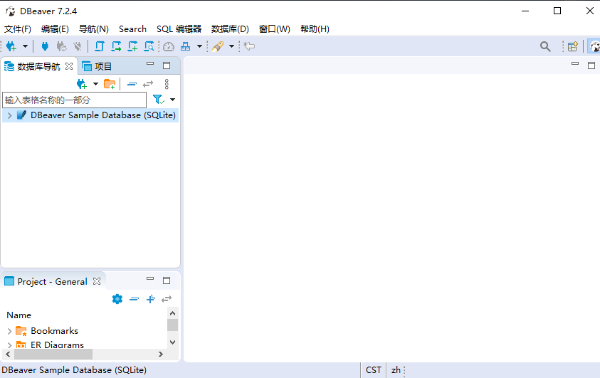Expand DBeaver Sample Database tree node
This screenshot has height=378, width=600.
click(x=10, y=115)
